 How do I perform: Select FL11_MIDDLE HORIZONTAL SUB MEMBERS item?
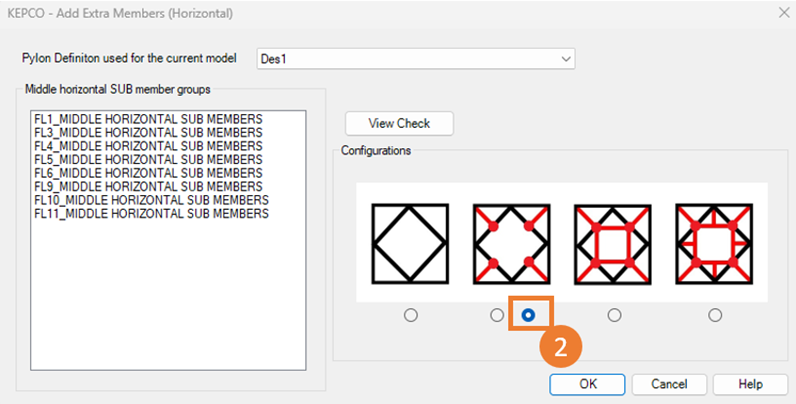pos(151,214)
